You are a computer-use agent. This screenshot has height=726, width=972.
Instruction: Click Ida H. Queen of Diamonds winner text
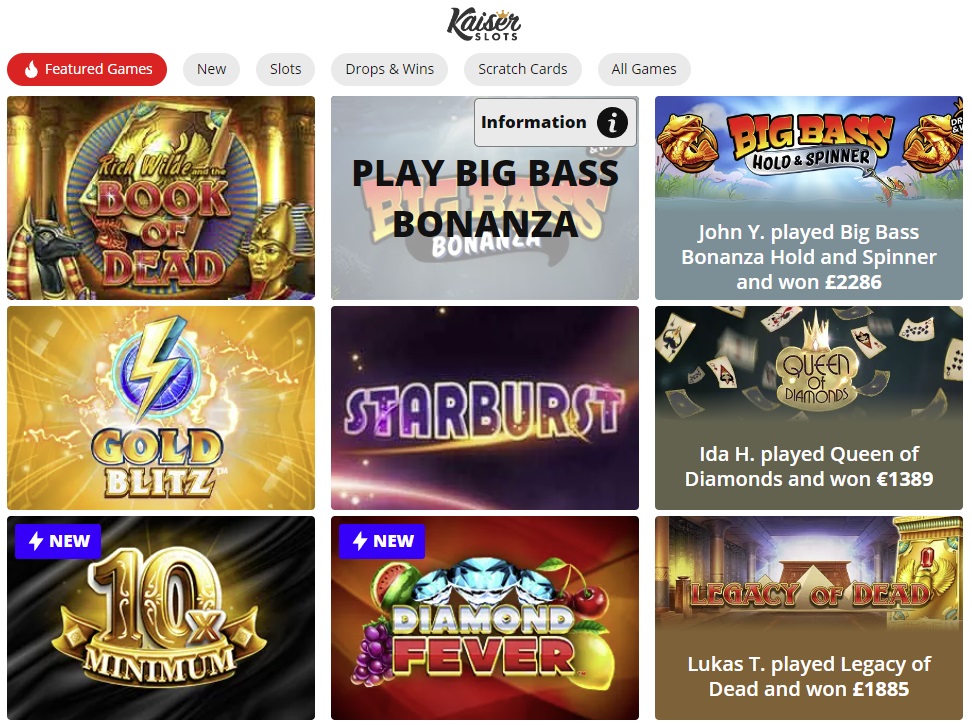pos(809,466)
